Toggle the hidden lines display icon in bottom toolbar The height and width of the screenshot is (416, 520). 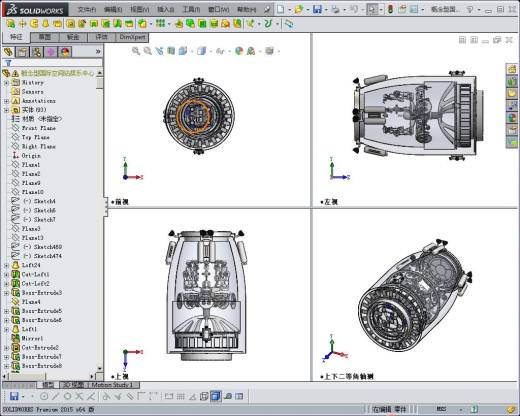pos(204,396)
